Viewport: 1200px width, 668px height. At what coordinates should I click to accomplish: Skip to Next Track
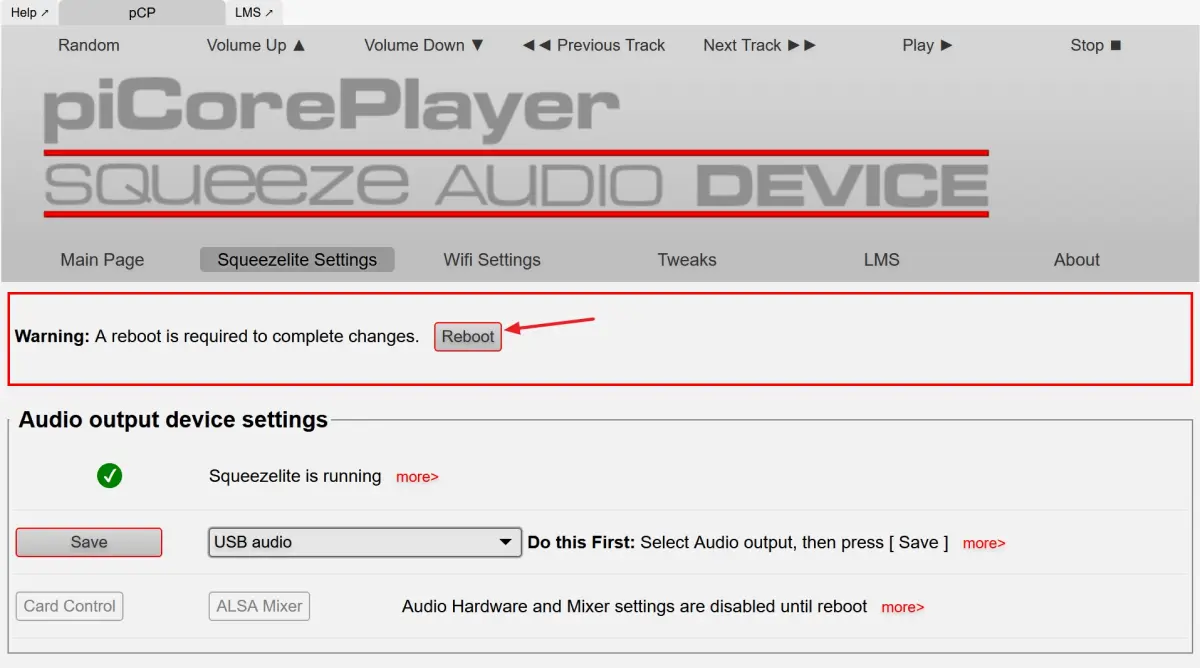[760, 45]
